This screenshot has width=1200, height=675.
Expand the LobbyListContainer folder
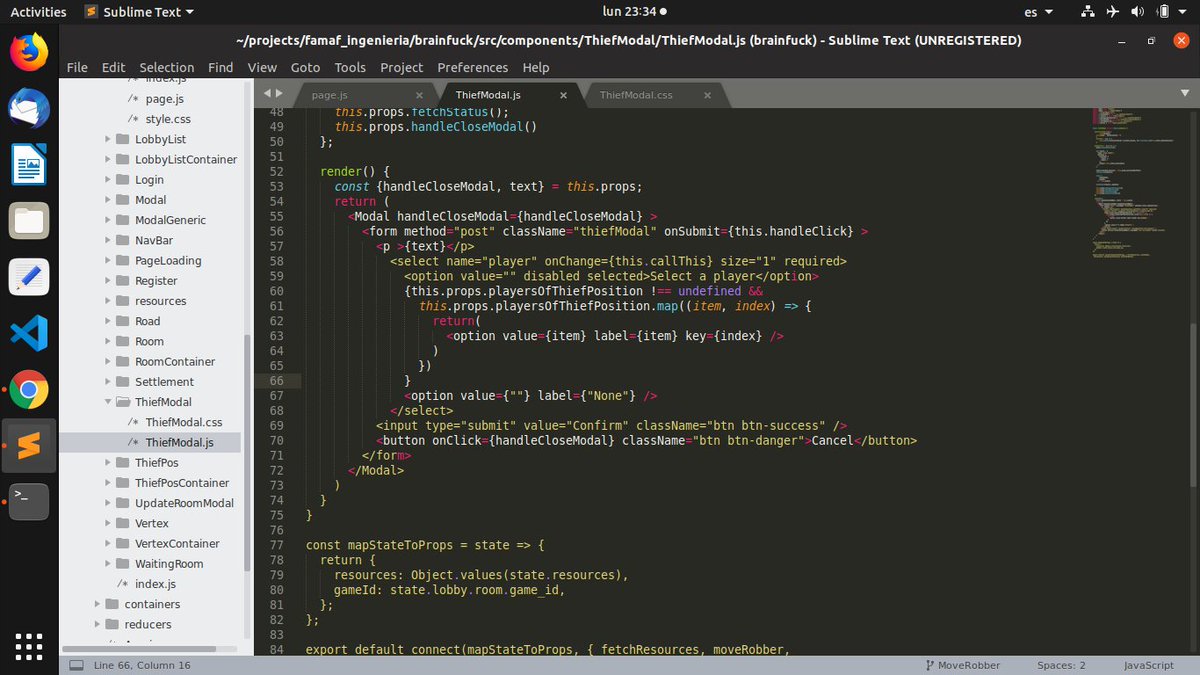[x=108, y=159]
